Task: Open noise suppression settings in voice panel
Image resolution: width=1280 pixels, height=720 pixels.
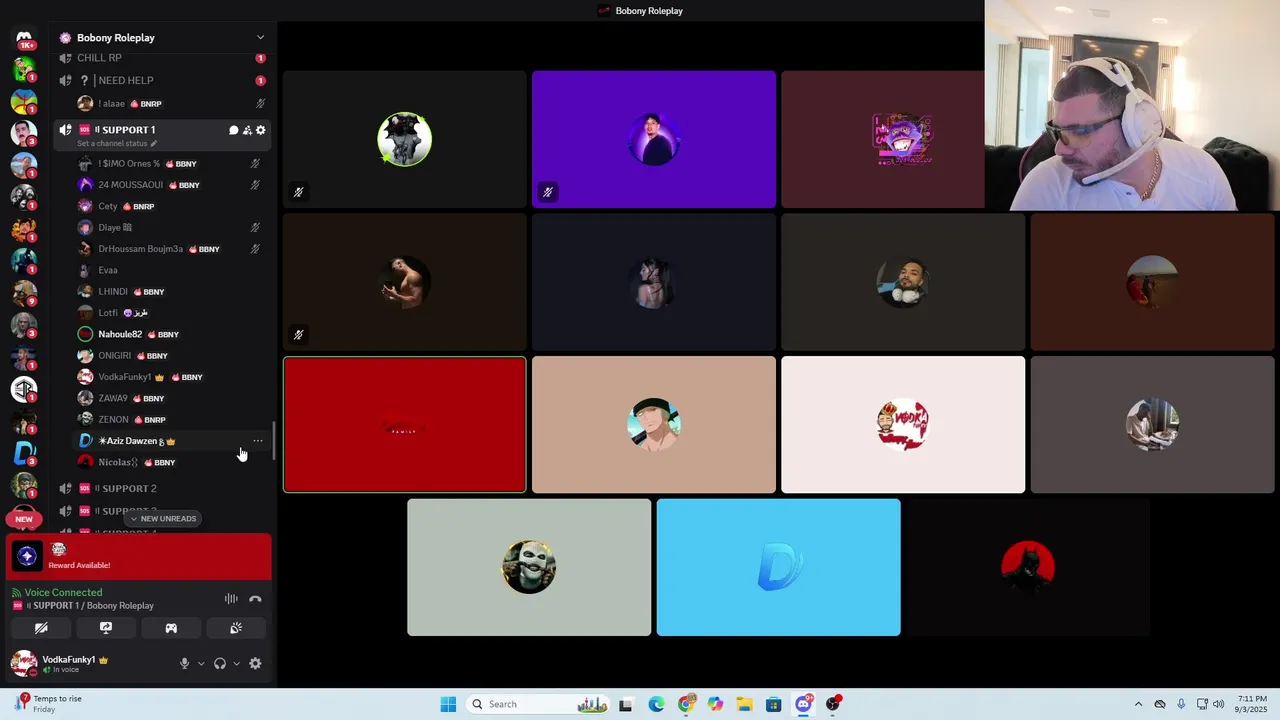Action: click(231, 599)
